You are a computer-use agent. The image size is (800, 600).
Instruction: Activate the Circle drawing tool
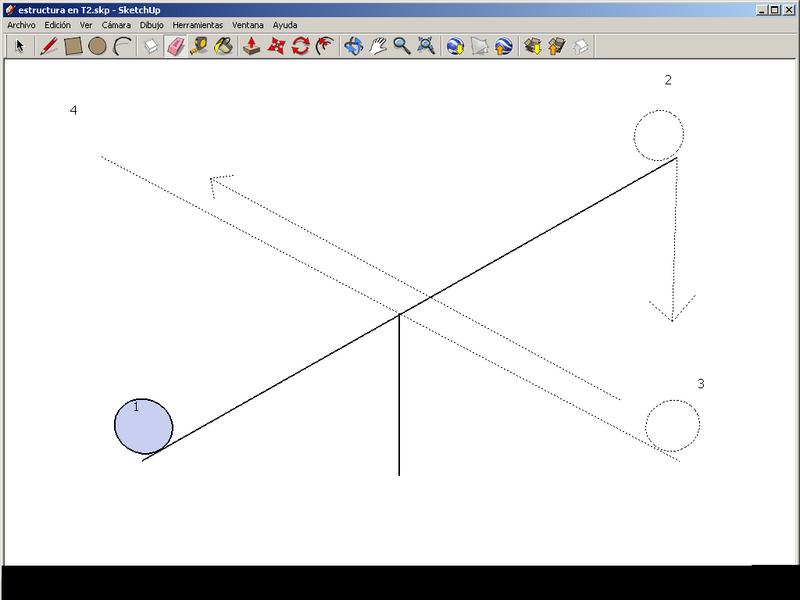point(97,46)
